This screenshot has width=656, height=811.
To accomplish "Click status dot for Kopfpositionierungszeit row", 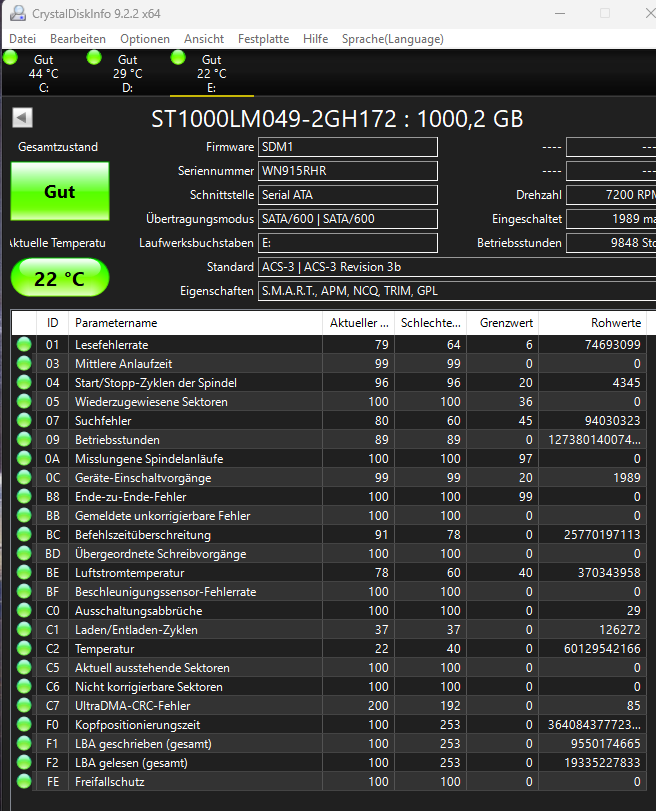I will coord(24,725).
